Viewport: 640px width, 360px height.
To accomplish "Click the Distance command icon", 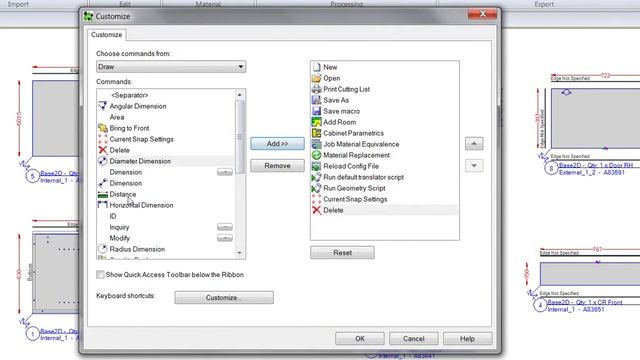I will [102, 194].
